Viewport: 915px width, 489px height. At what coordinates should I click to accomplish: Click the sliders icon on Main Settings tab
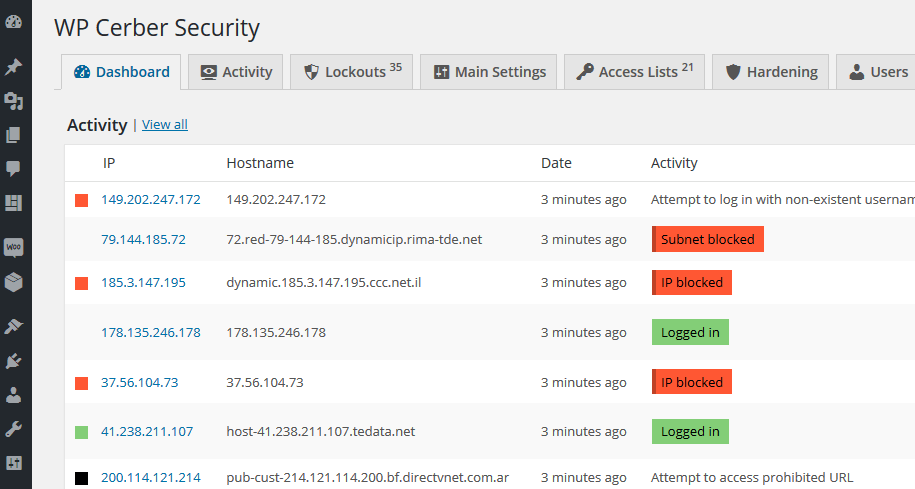pos(442,72)
